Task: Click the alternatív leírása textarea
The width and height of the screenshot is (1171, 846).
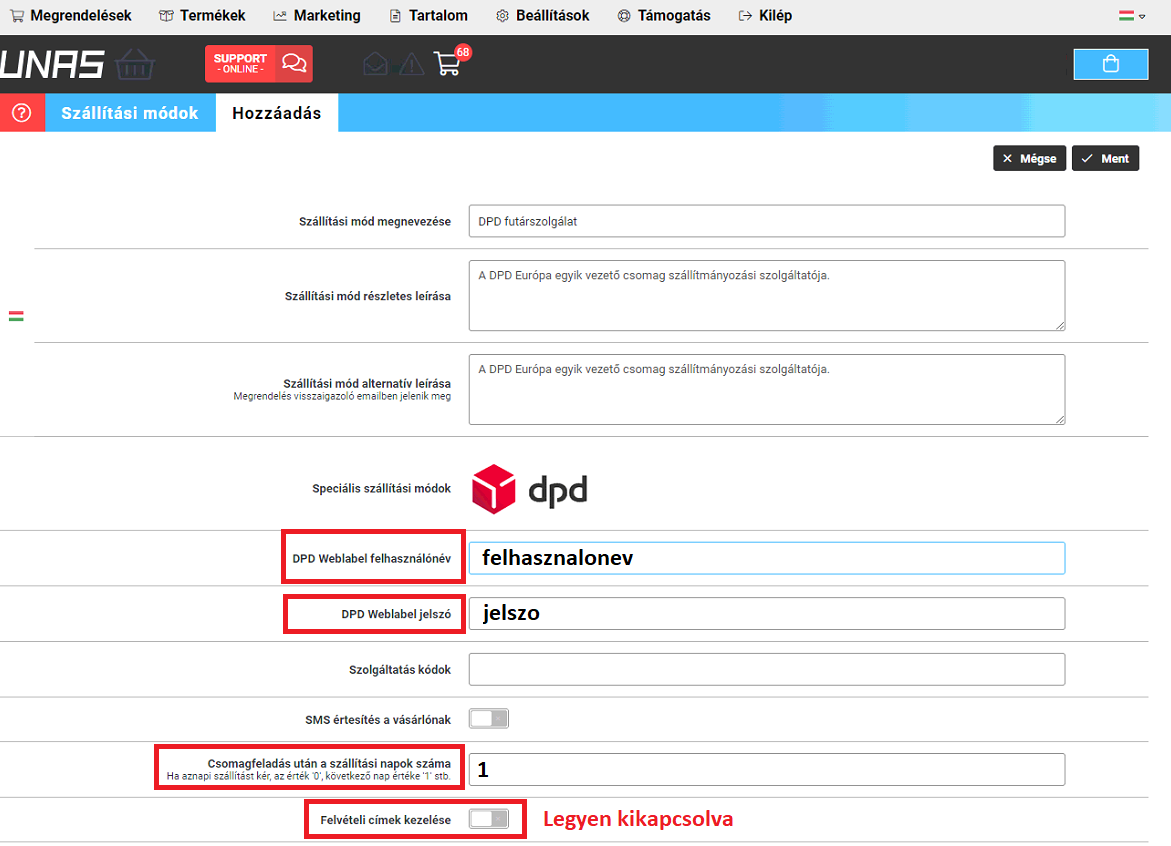Action: [x=766, y=389]
